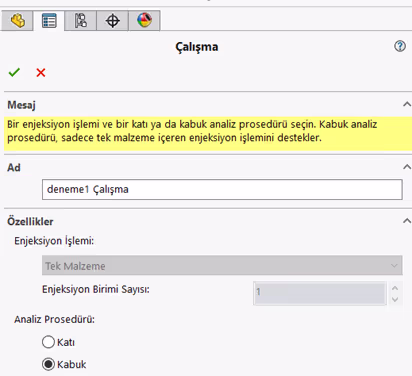
Task: Open the Tek Malzeme injection process dropdown
Action: 222,265
